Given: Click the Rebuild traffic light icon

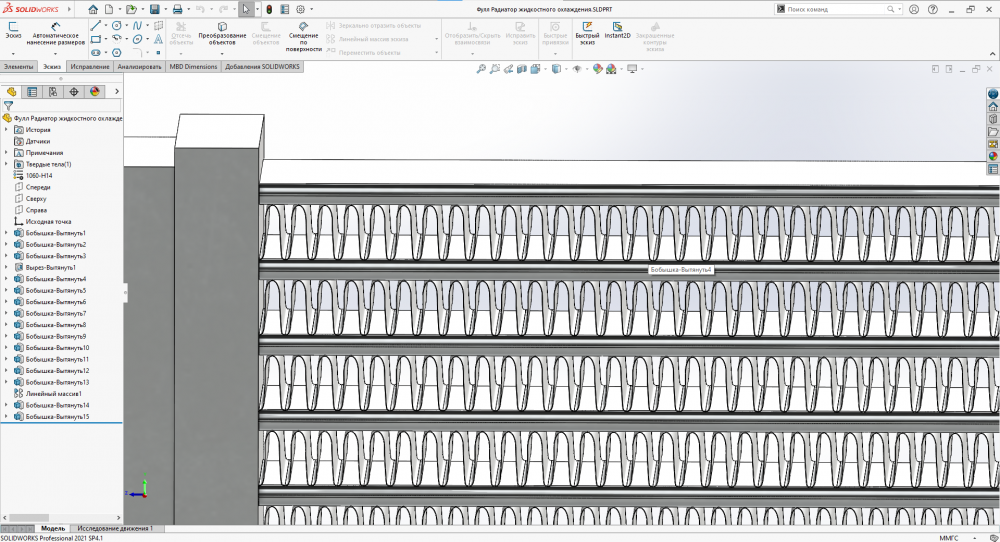Looking at the screenshot, I should (268, 9).
